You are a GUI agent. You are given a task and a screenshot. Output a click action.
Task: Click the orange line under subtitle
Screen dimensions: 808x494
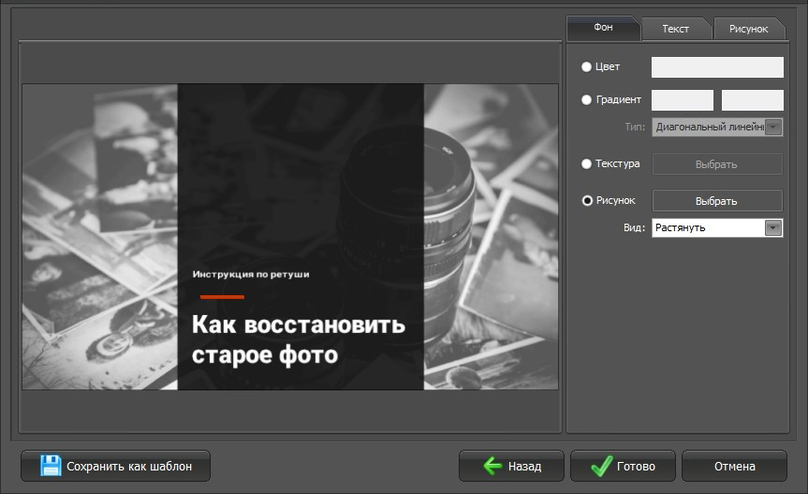(x=222, y=297)
